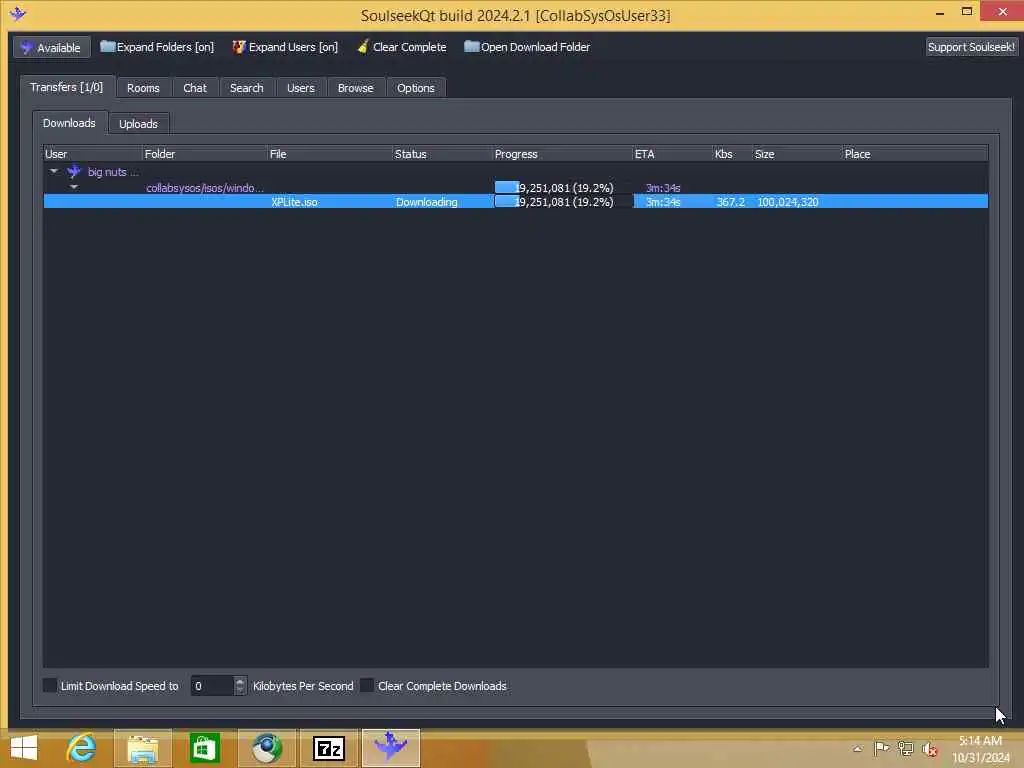
Task: Click the Downloading status text
Action: tap(426, 202)
